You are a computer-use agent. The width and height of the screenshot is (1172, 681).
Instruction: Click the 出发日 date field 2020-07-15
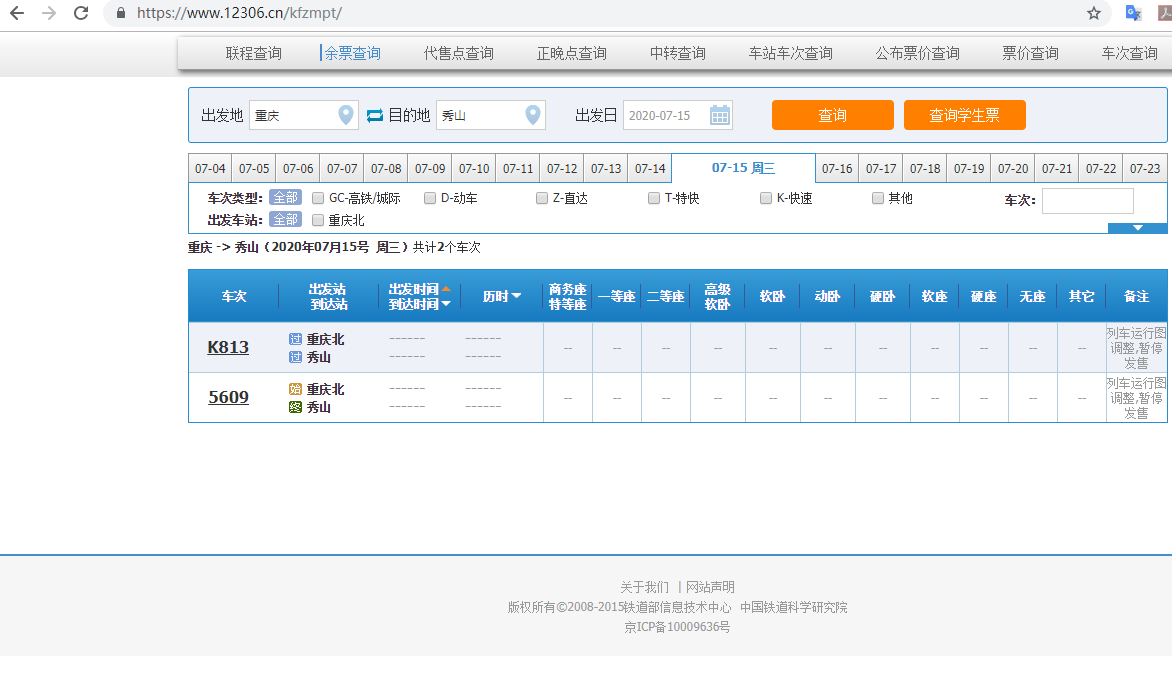click(677, 115)
